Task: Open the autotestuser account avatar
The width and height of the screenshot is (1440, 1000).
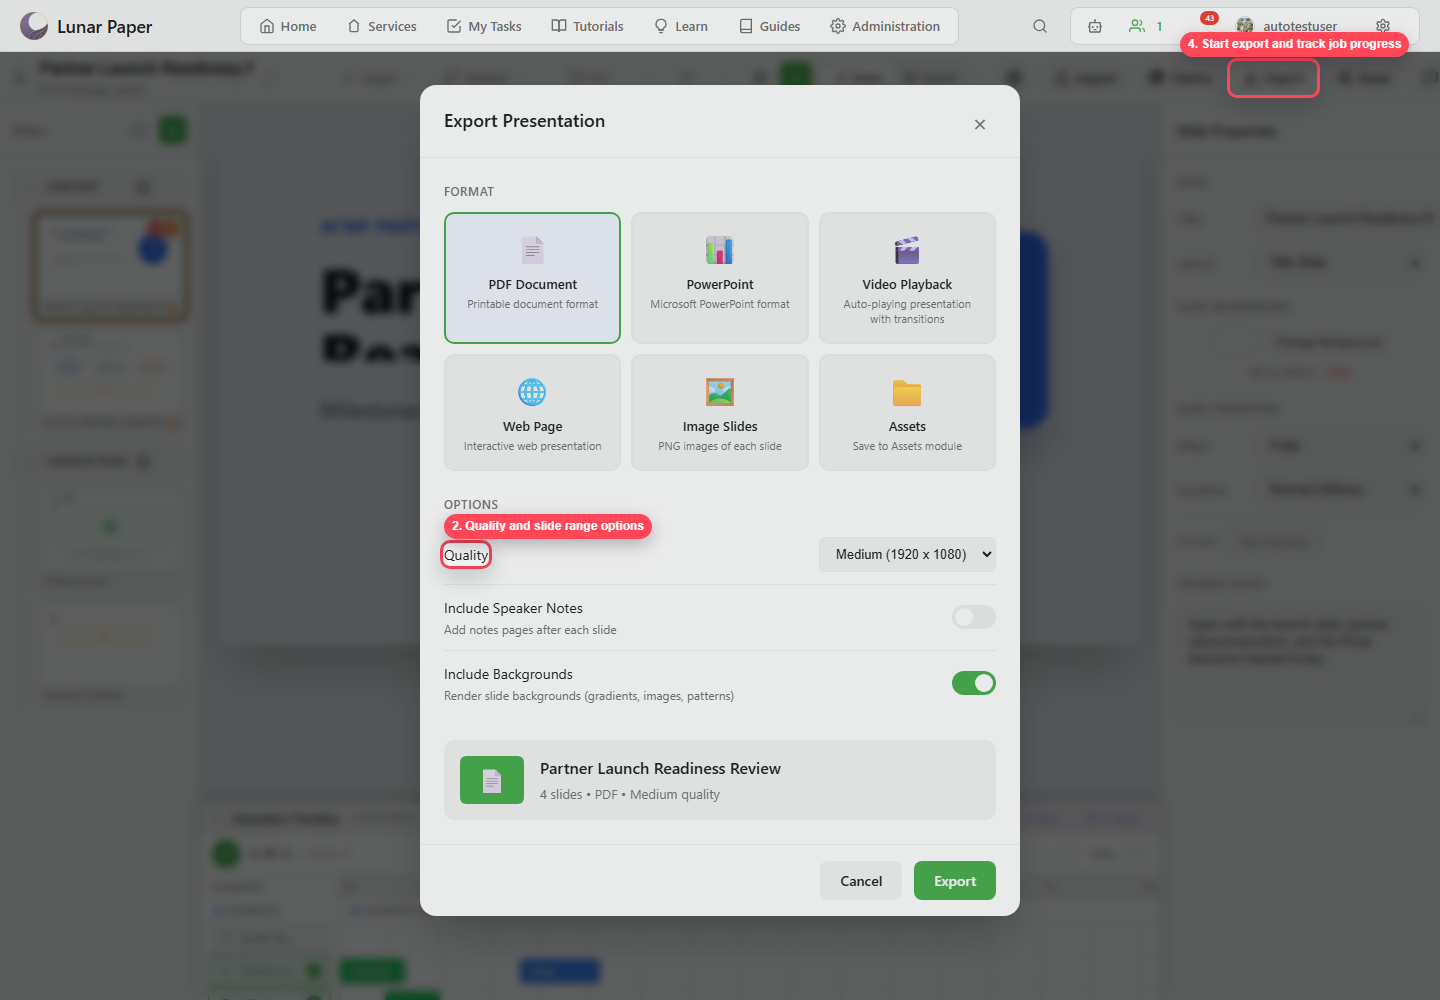Action: coord(1245,26)
